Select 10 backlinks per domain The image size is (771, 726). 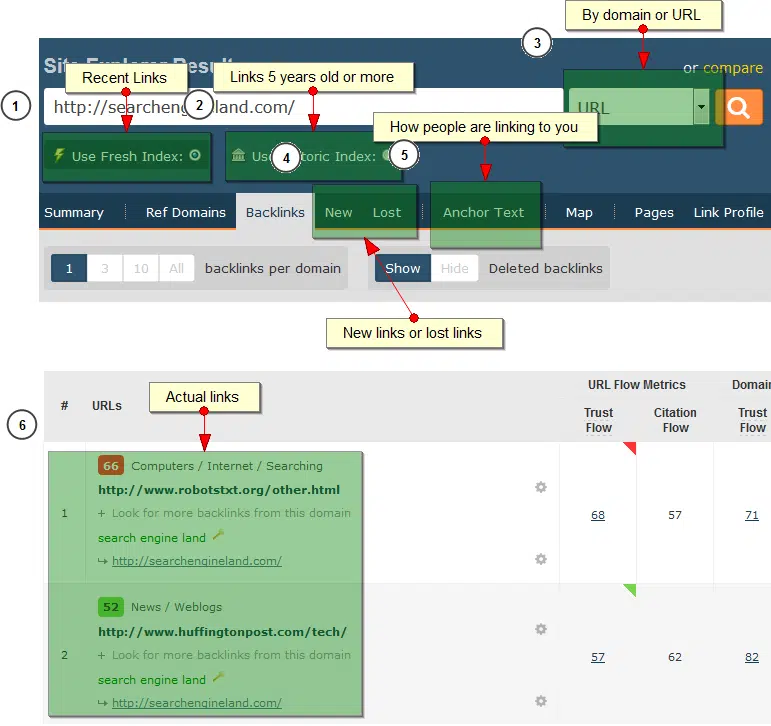[x=141, y=268]
